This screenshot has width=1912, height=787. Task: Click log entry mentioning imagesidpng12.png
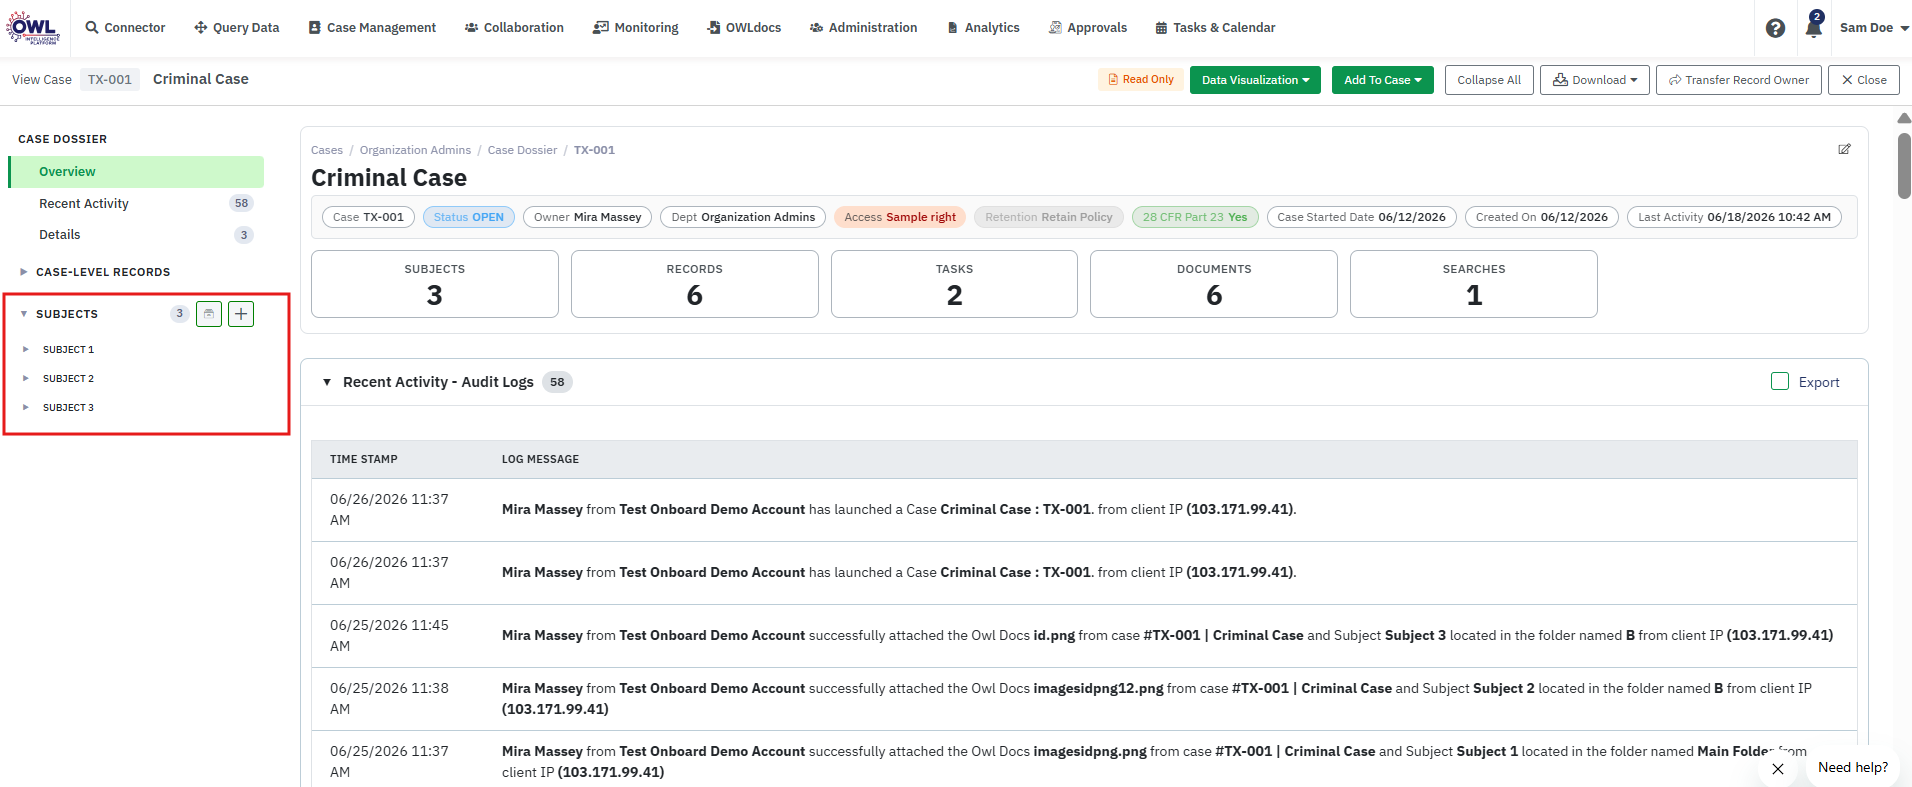(1084, 699)
